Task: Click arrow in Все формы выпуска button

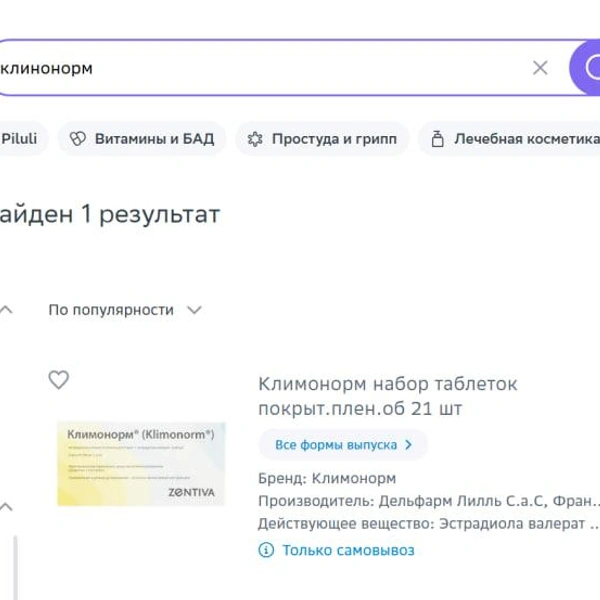Action: pyautogui.click(x=408, y=445)
